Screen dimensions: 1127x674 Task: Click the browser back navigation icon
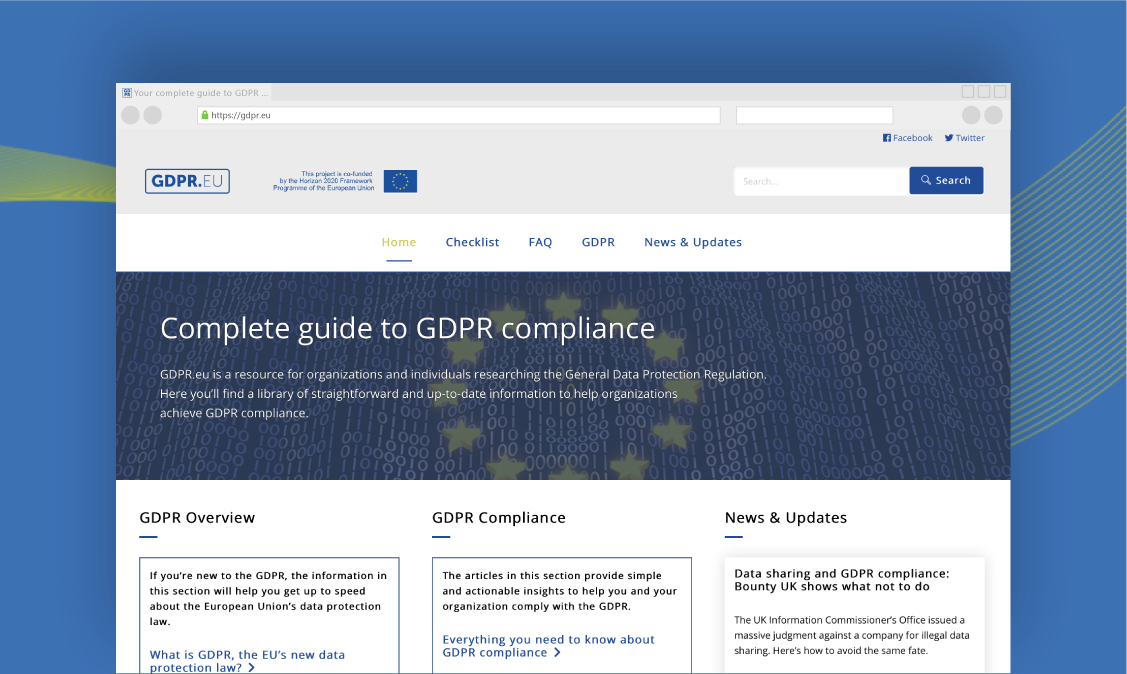point(130,115)
